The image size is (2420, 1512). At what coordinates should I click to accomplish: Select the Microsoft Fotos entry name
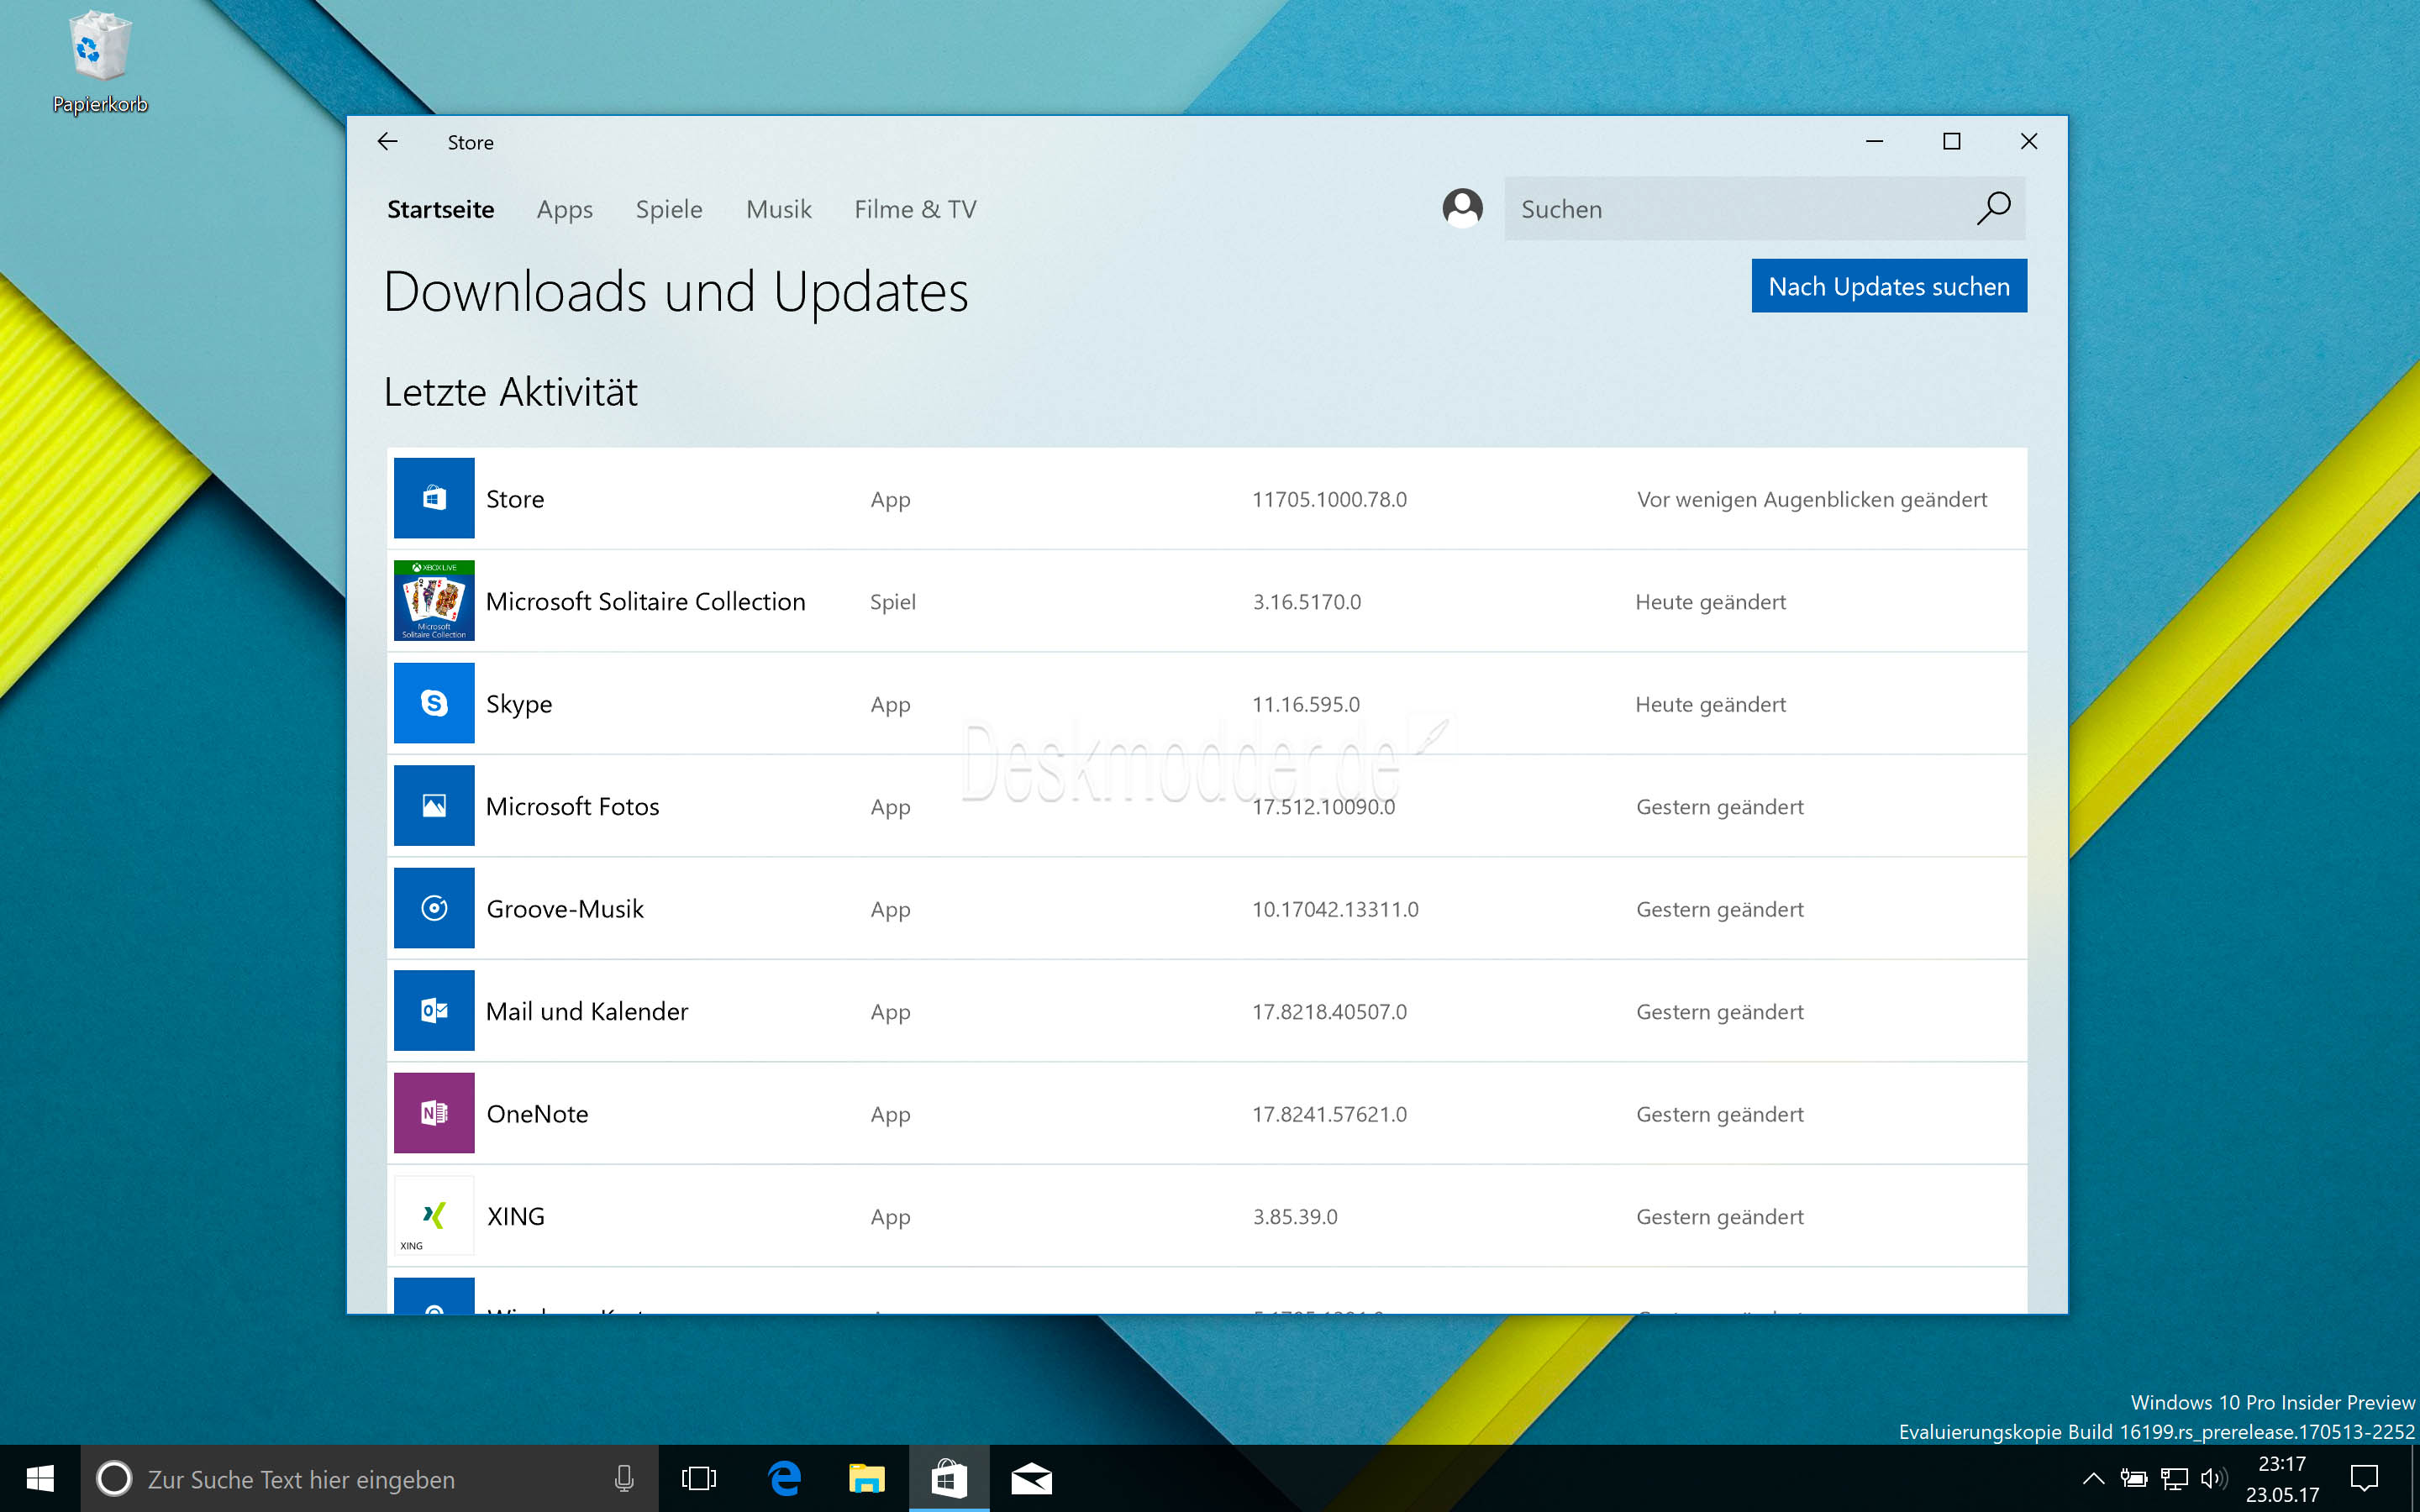(x=572, y=806)
